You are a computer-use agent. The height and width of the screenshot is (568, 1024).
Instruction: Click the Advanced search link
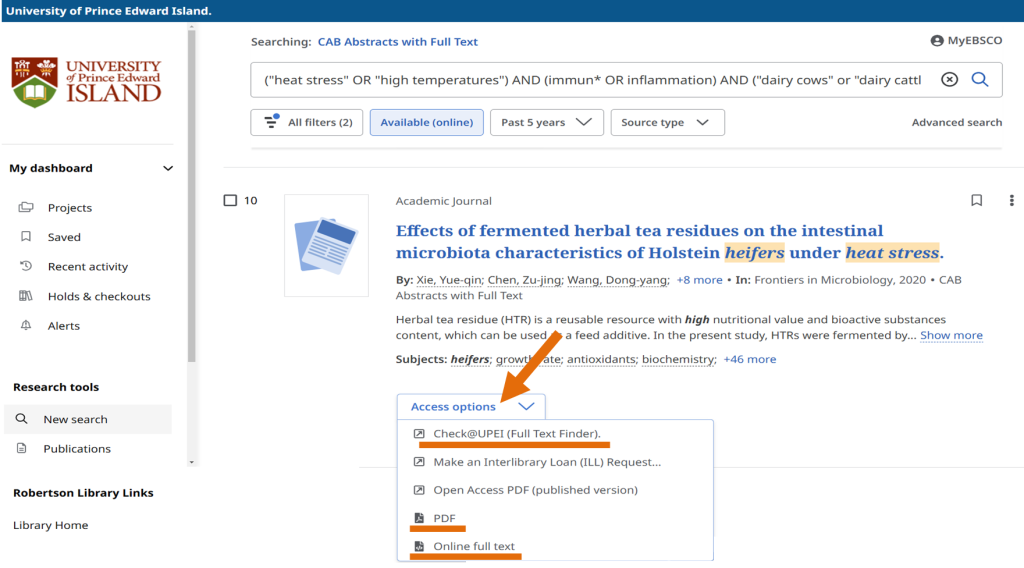coord(956,123)
